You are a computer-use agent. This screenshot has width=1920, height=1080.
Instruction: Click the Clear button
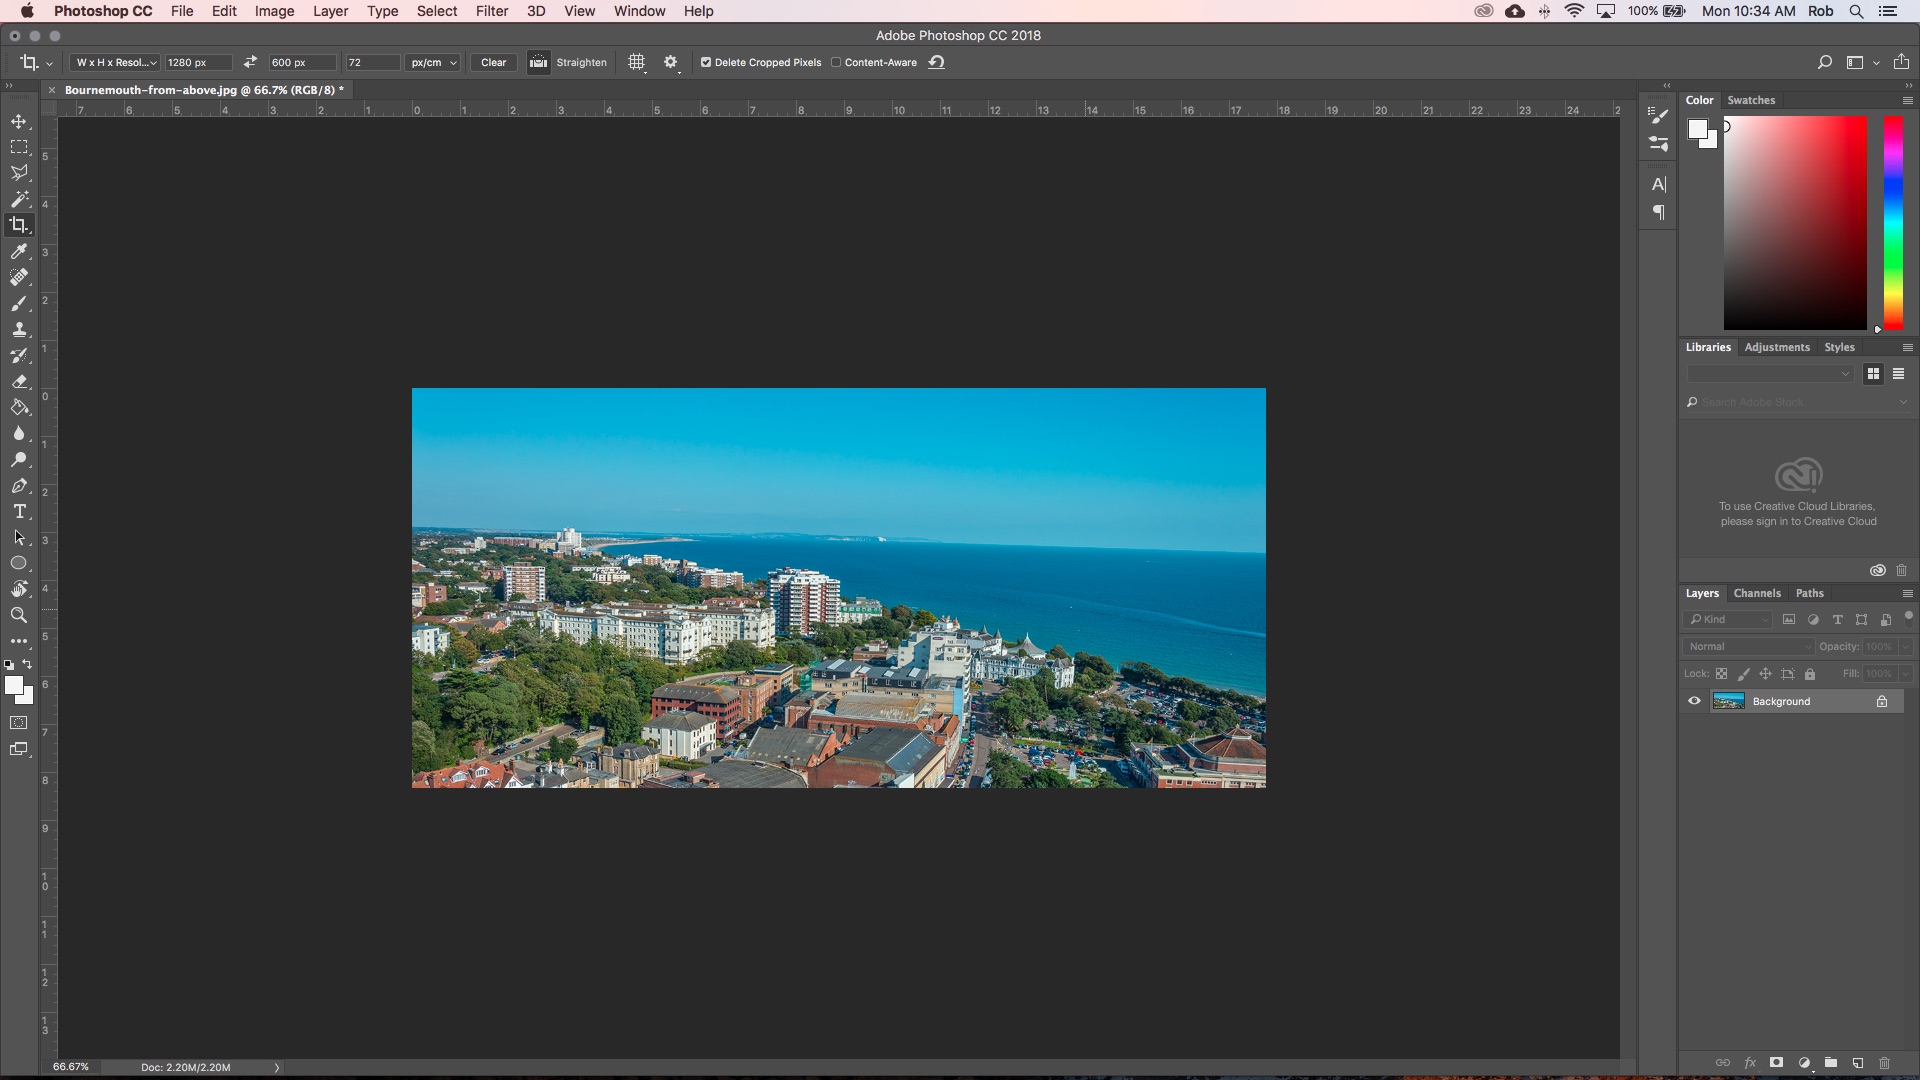pos(493,62)
